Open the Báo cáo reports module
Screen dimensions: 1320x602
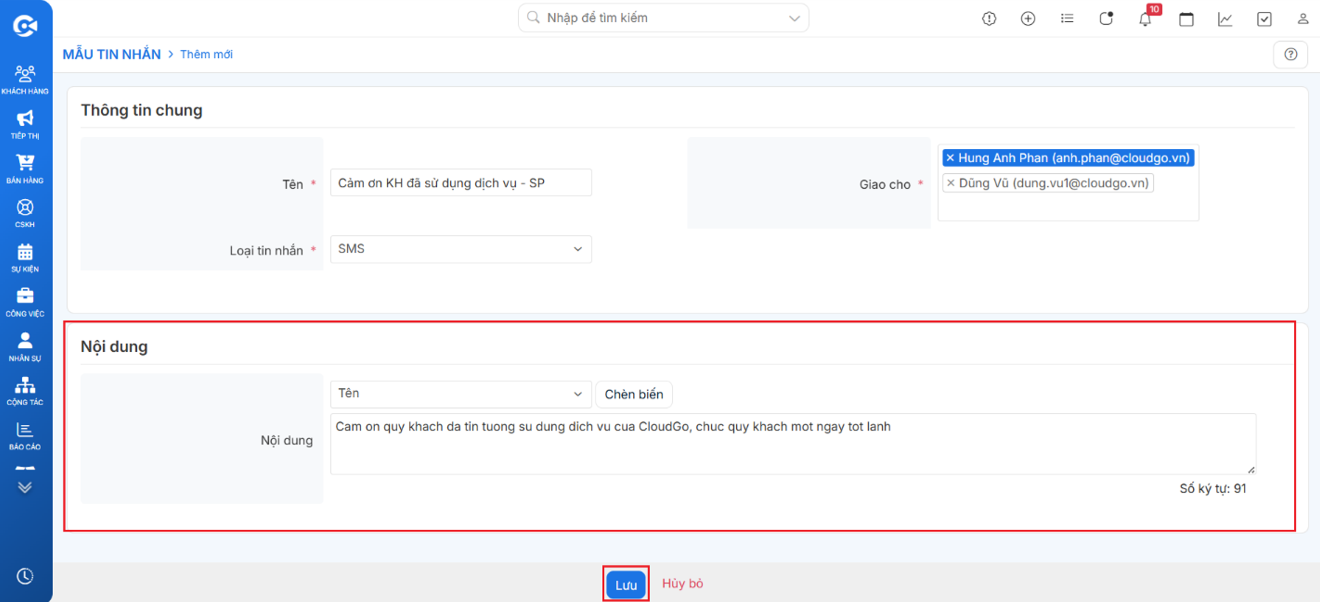click(25, 436)
